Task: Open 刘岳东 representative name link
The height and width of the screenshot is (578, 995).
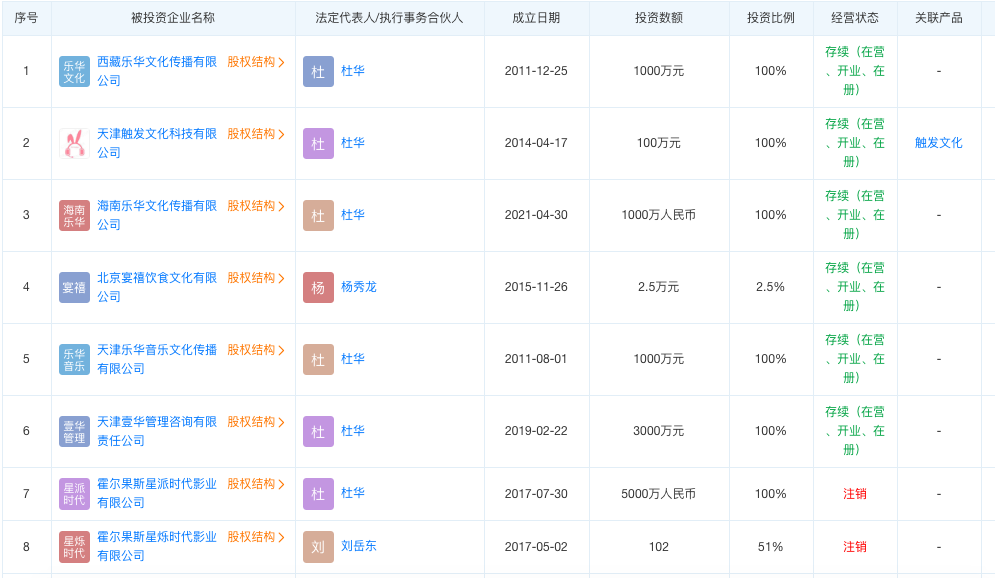Action: [359, 546]
